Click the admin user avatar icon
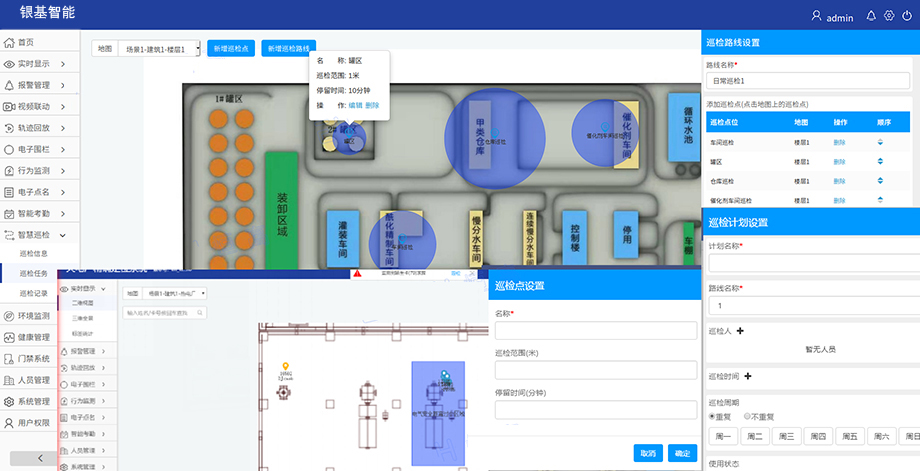Viewport: 920px width, 471px height. pyautogui.click(x=816, y=16)
